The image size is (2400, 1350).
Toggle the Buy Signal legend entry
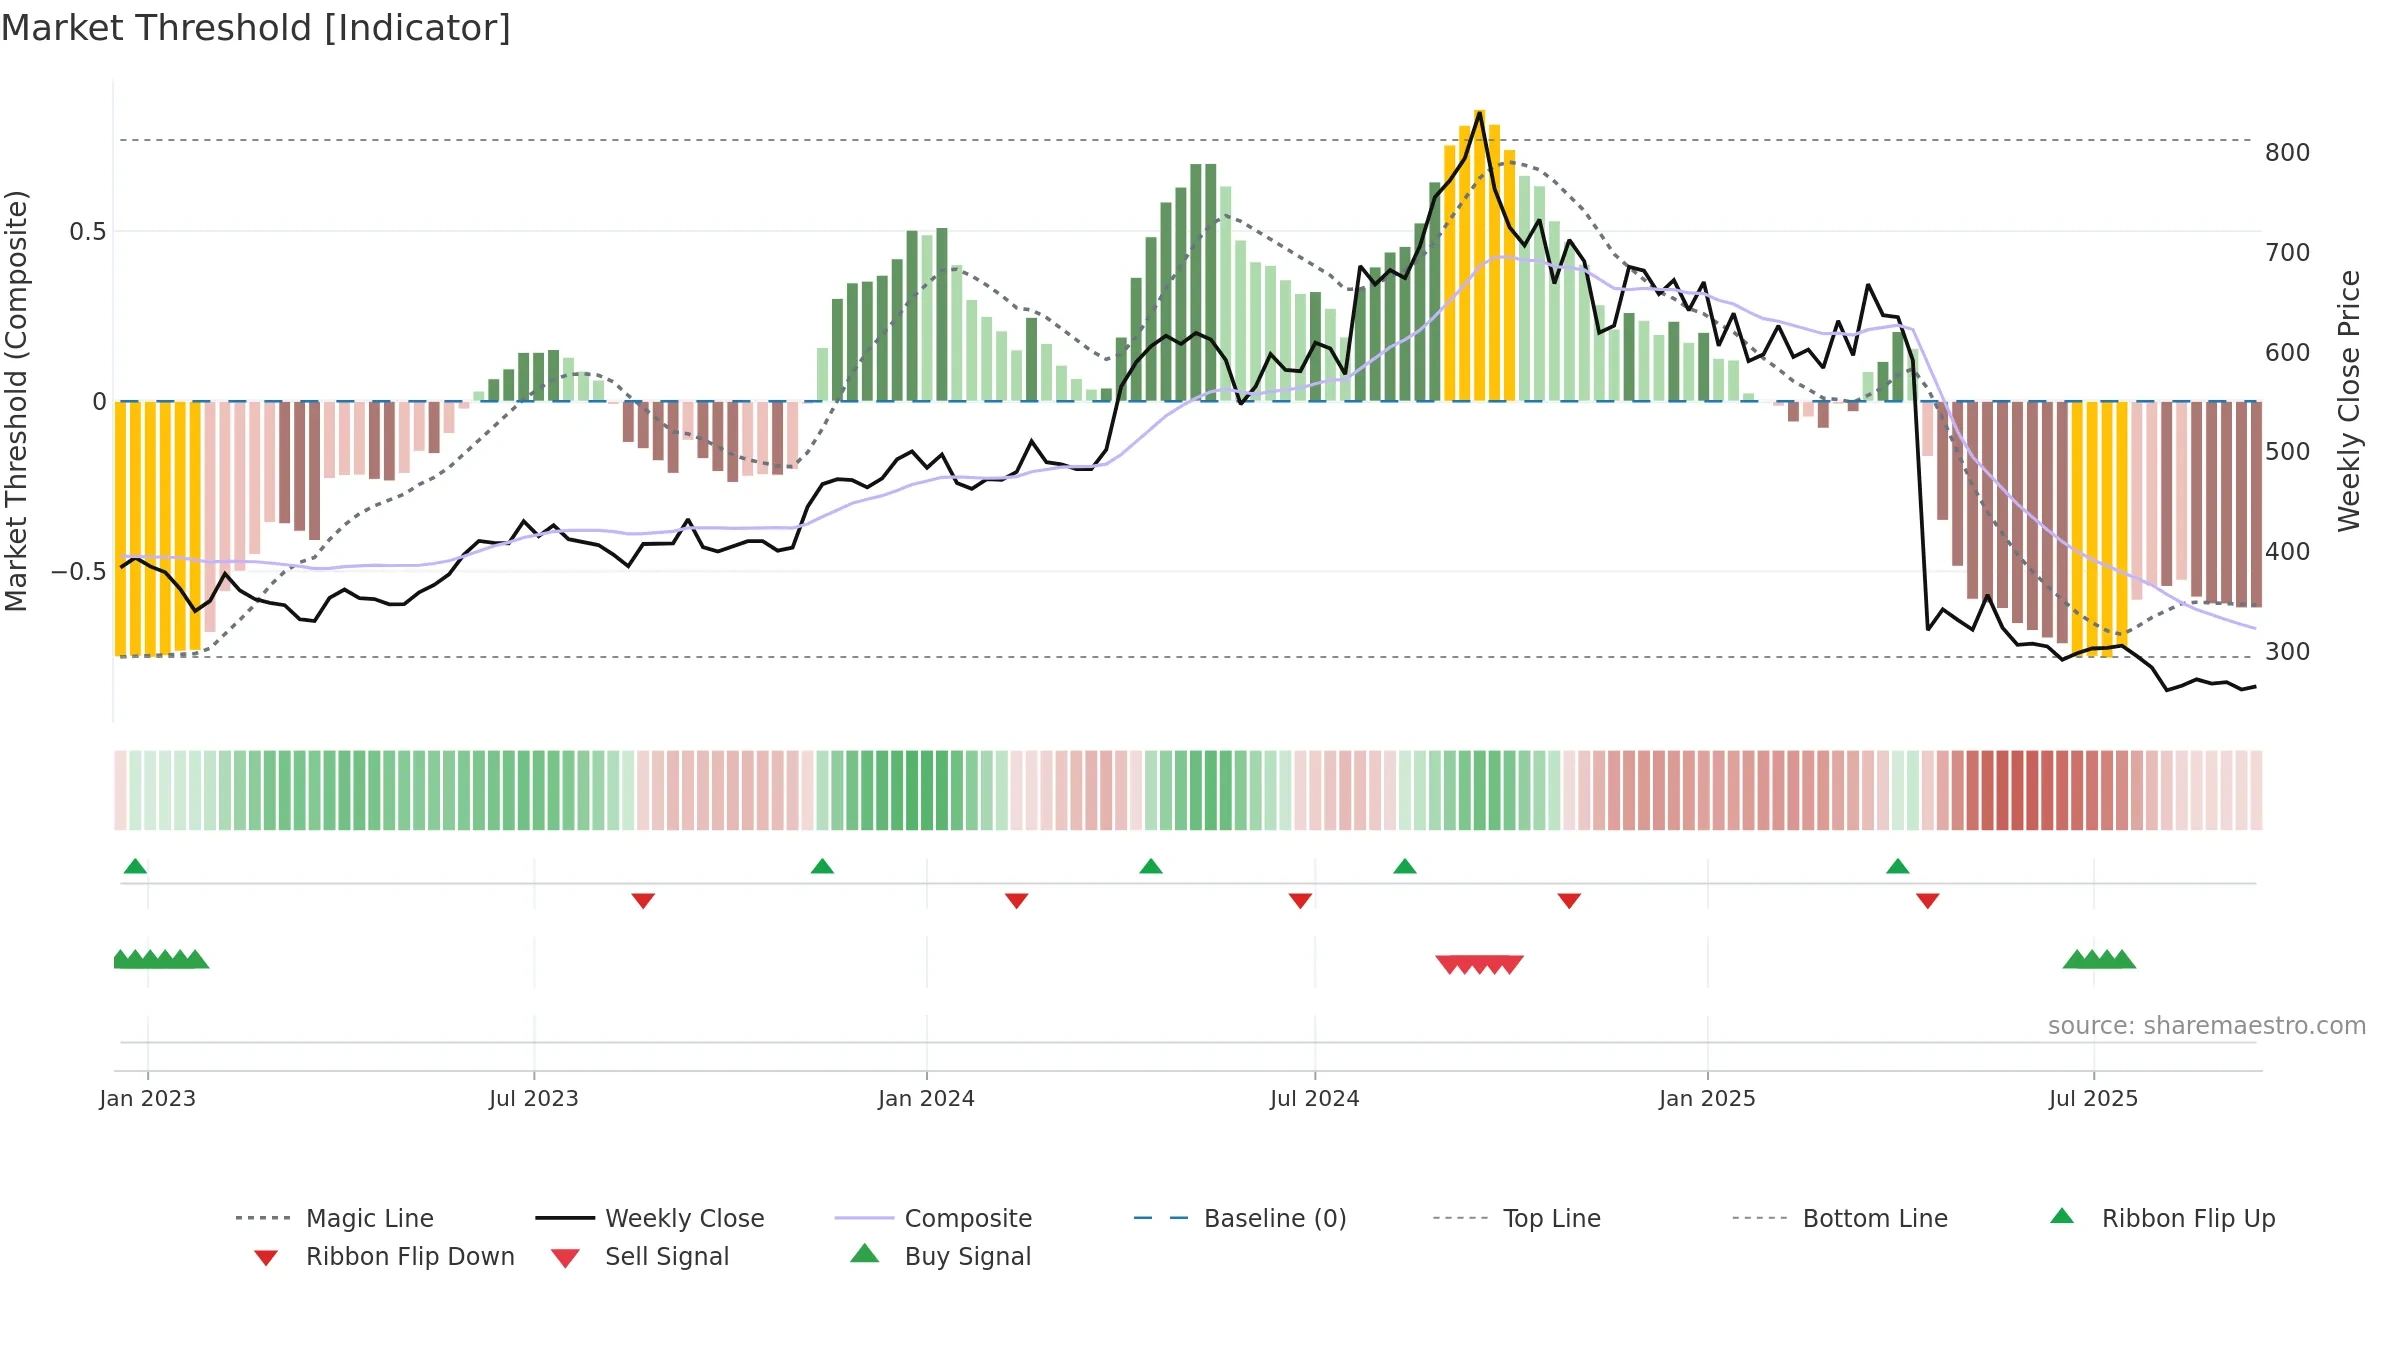tap(940, 1256)
